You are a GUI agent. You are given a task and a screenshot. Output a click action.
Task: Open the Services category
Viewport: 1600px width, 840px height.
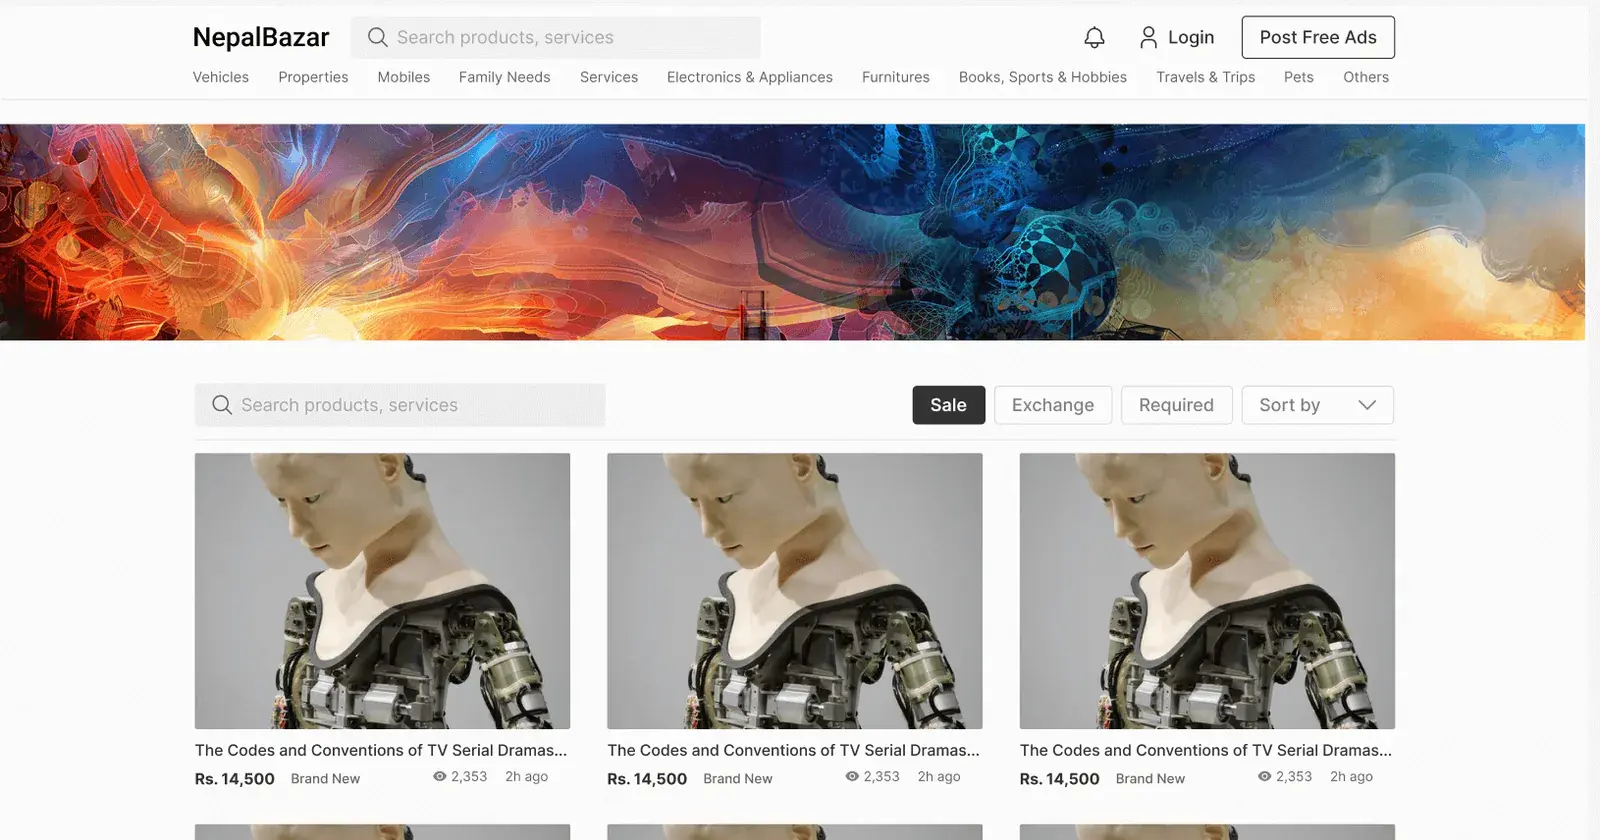click(x=609, y=77)
